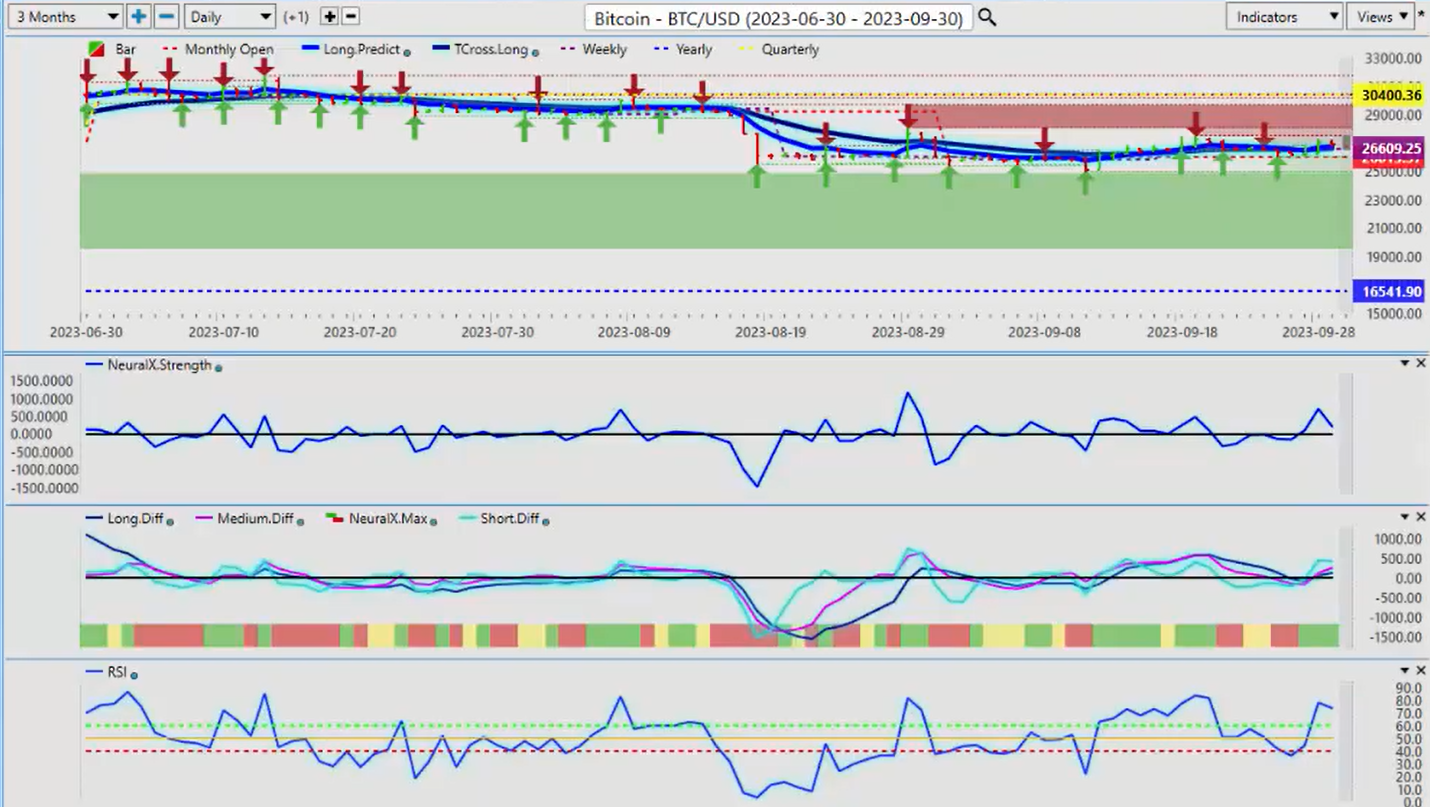
Task: Click the 2023-08-29 date axis label
Action: coord(908,331)
